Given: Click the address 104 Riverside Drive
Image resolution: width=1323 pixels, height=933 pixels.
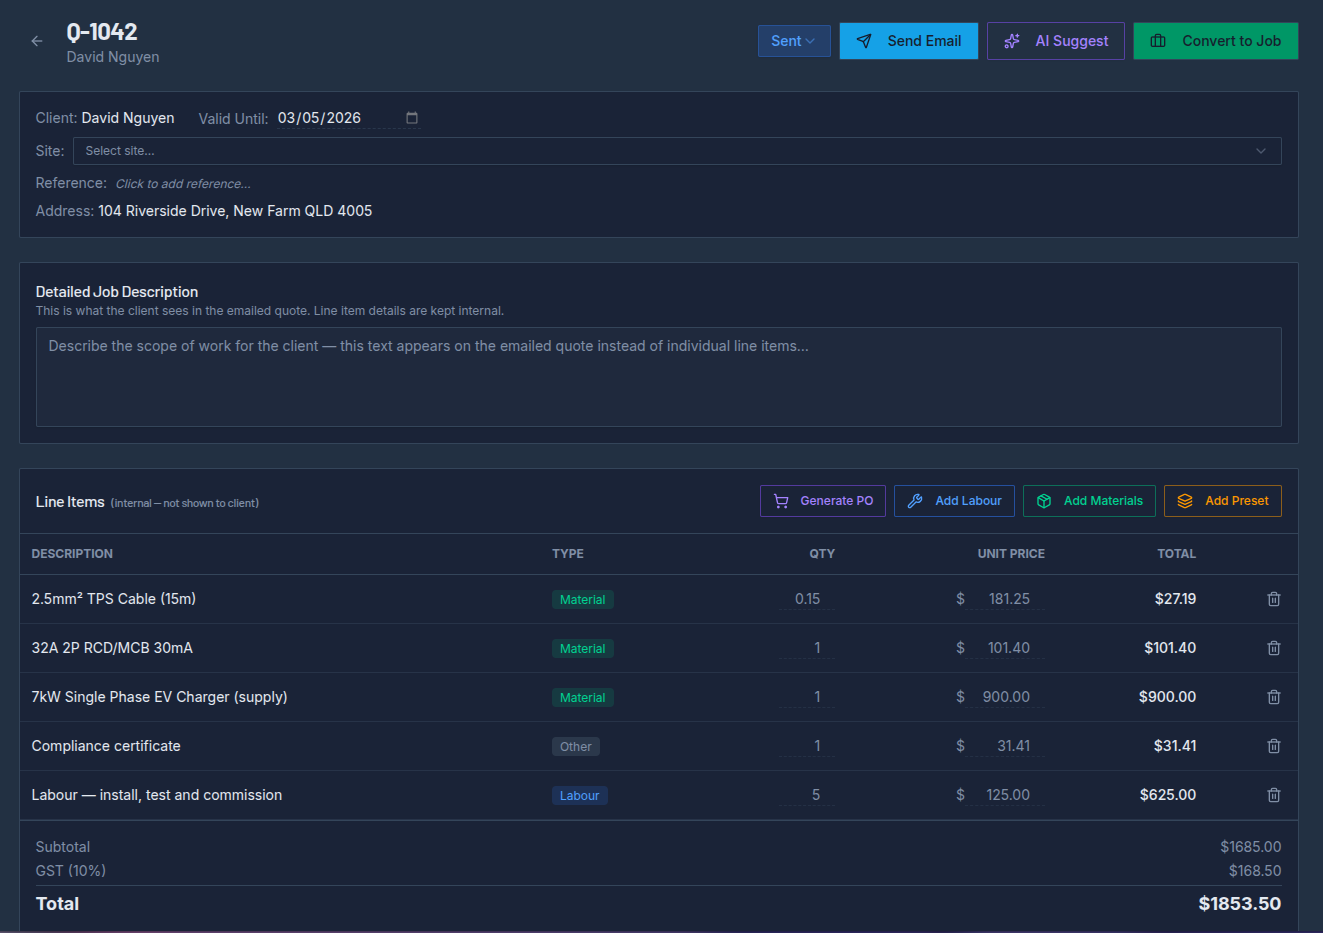Looking at the screenshot, I should point(235,211).
